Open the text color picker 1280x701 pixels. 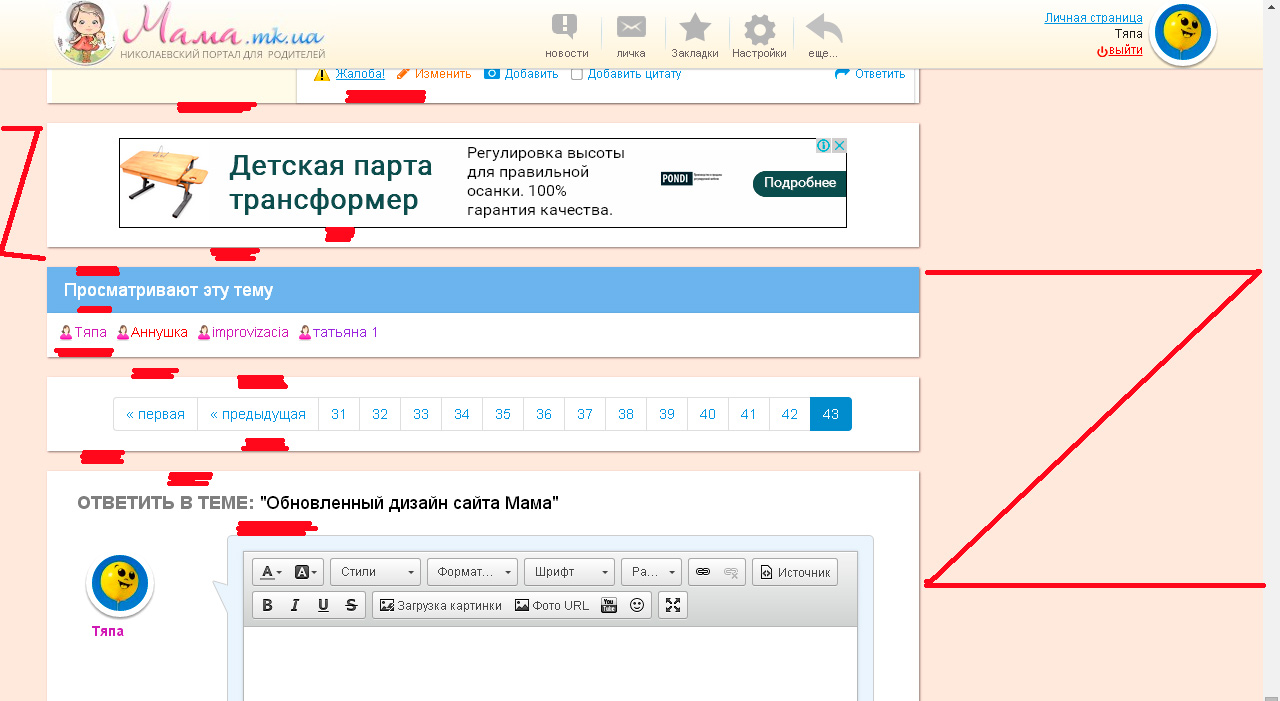point(271,572)
